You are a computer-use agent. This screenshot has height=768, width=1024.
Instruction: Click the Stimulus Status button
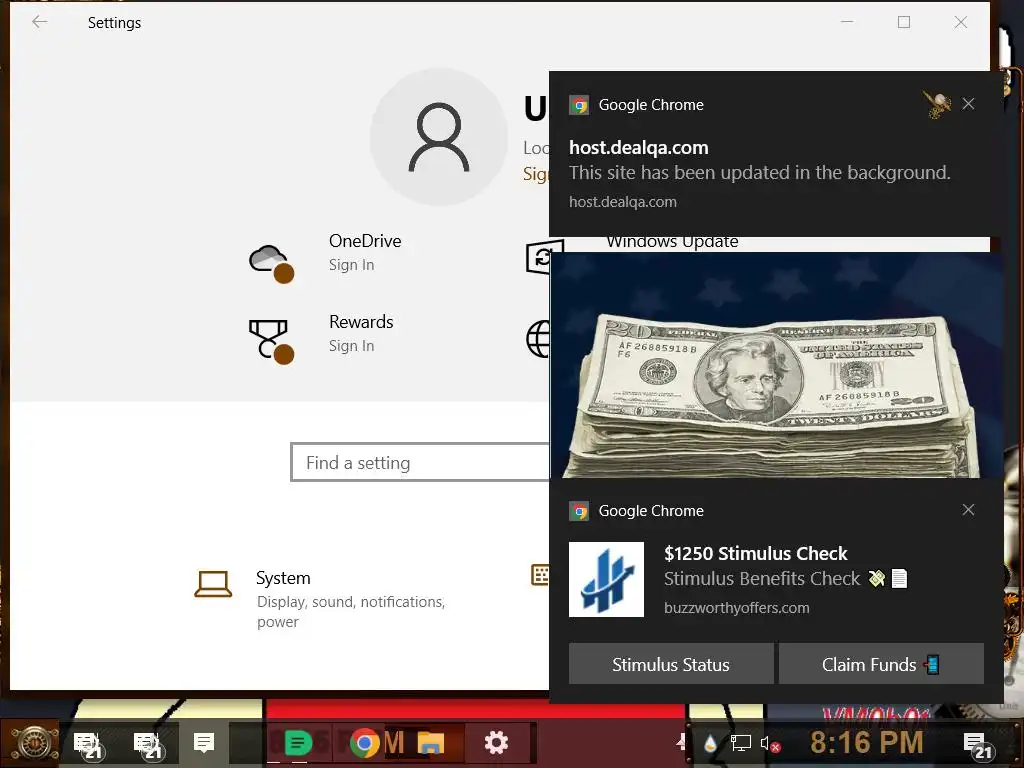671,664
